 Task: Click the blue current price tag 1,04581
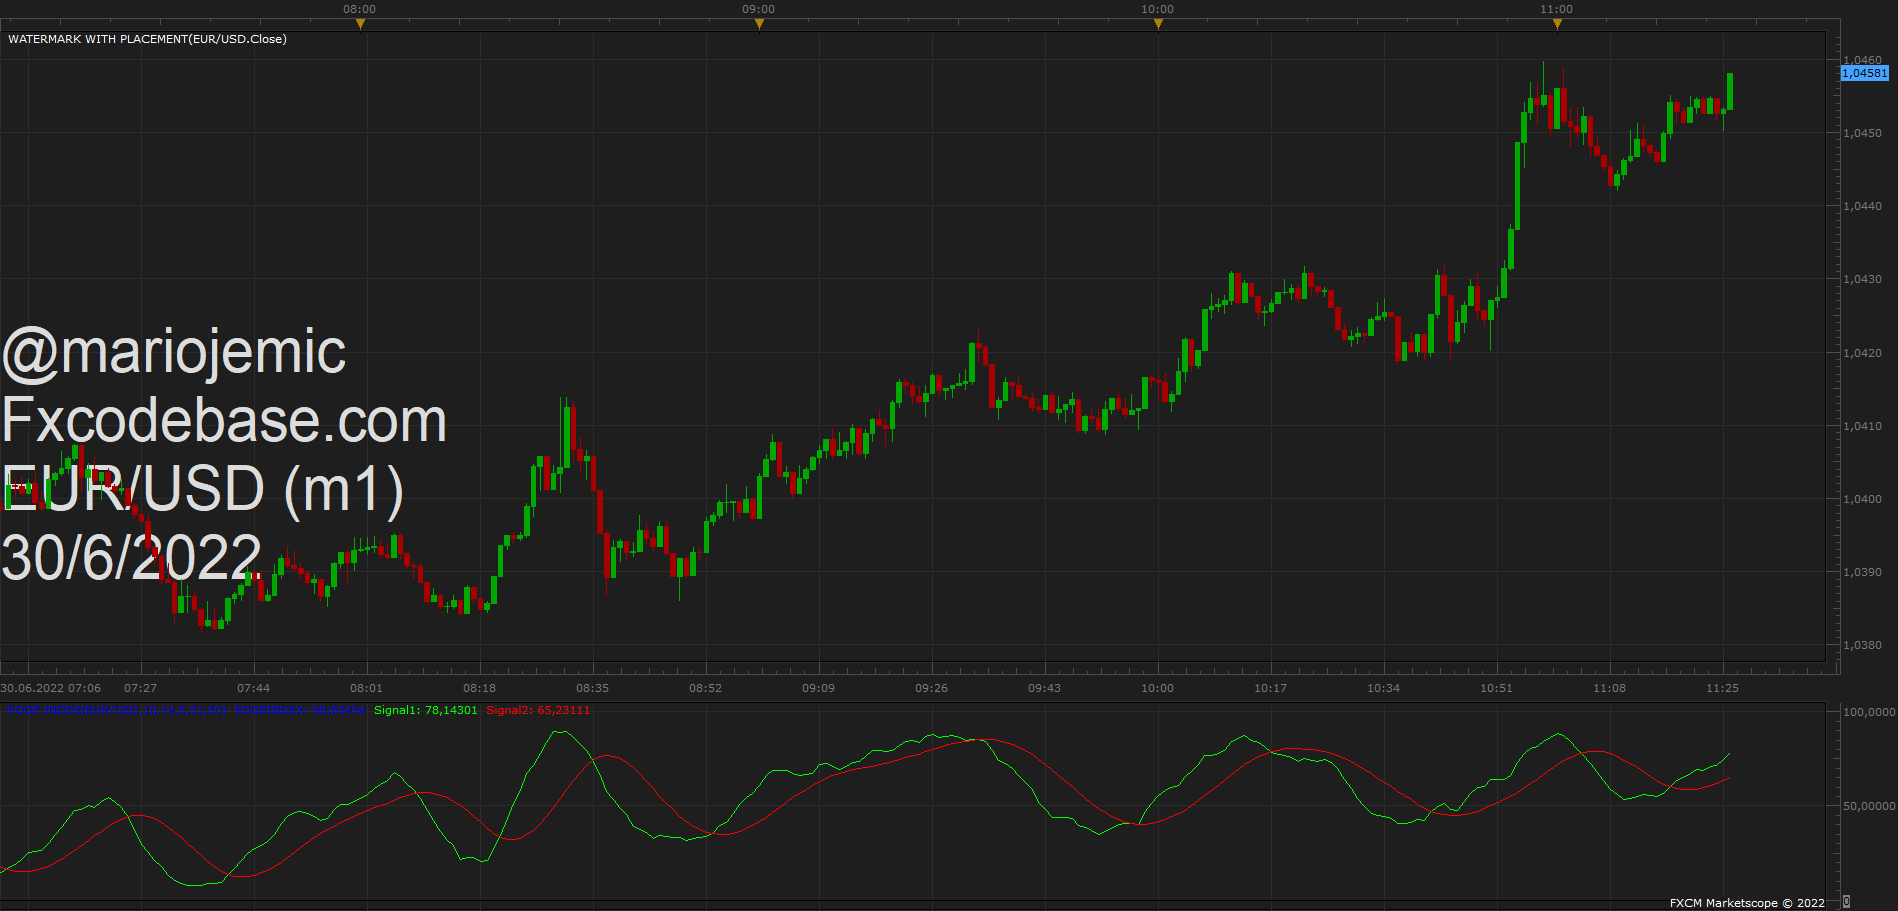[1865, 73]
